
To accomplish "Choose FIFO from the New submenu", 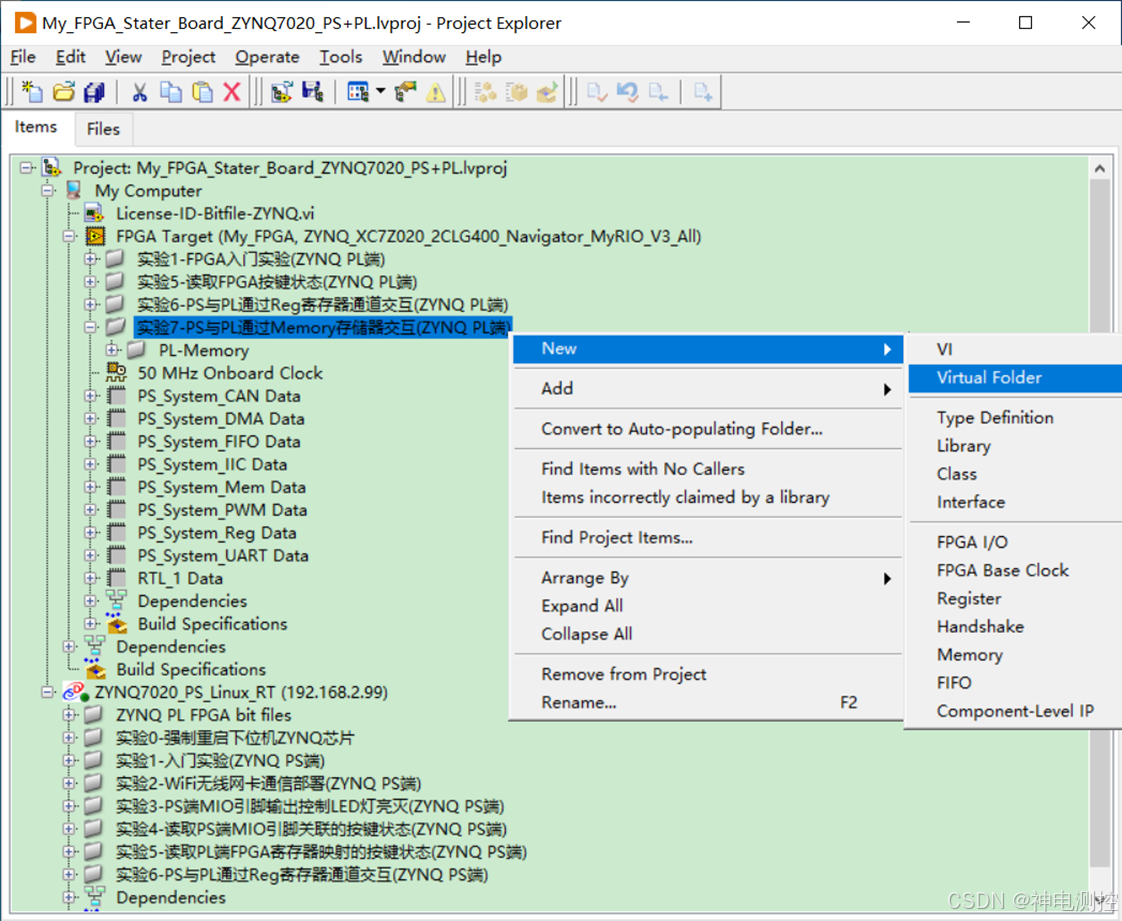I will [954, 683].
